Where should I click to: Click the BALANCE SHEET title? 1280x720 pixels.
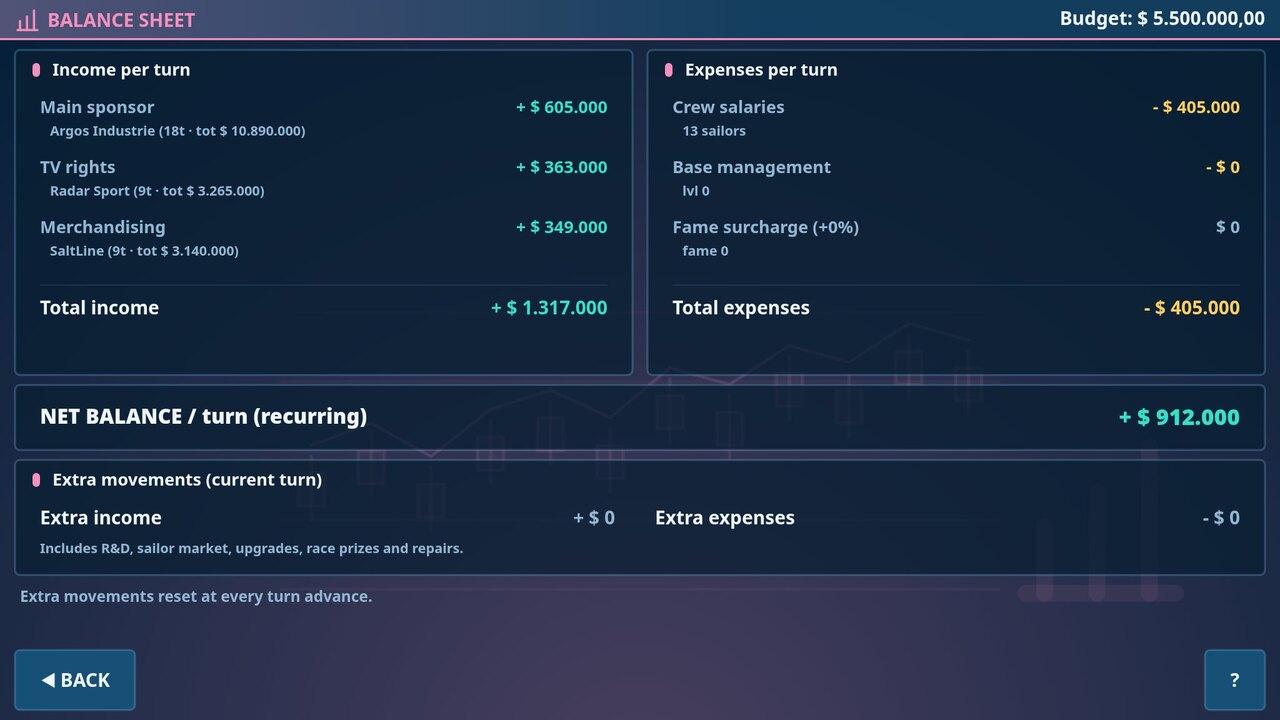121,20
